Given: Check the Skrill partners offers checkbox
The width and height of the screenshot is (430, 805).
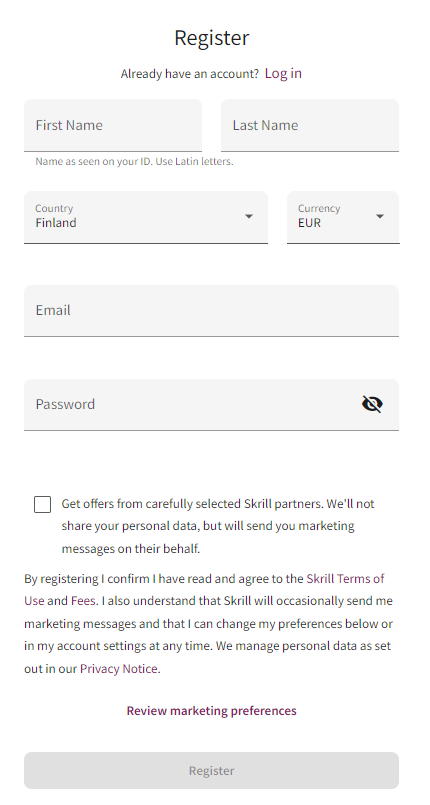Looking at the screenshot, I should coord(43,504).
